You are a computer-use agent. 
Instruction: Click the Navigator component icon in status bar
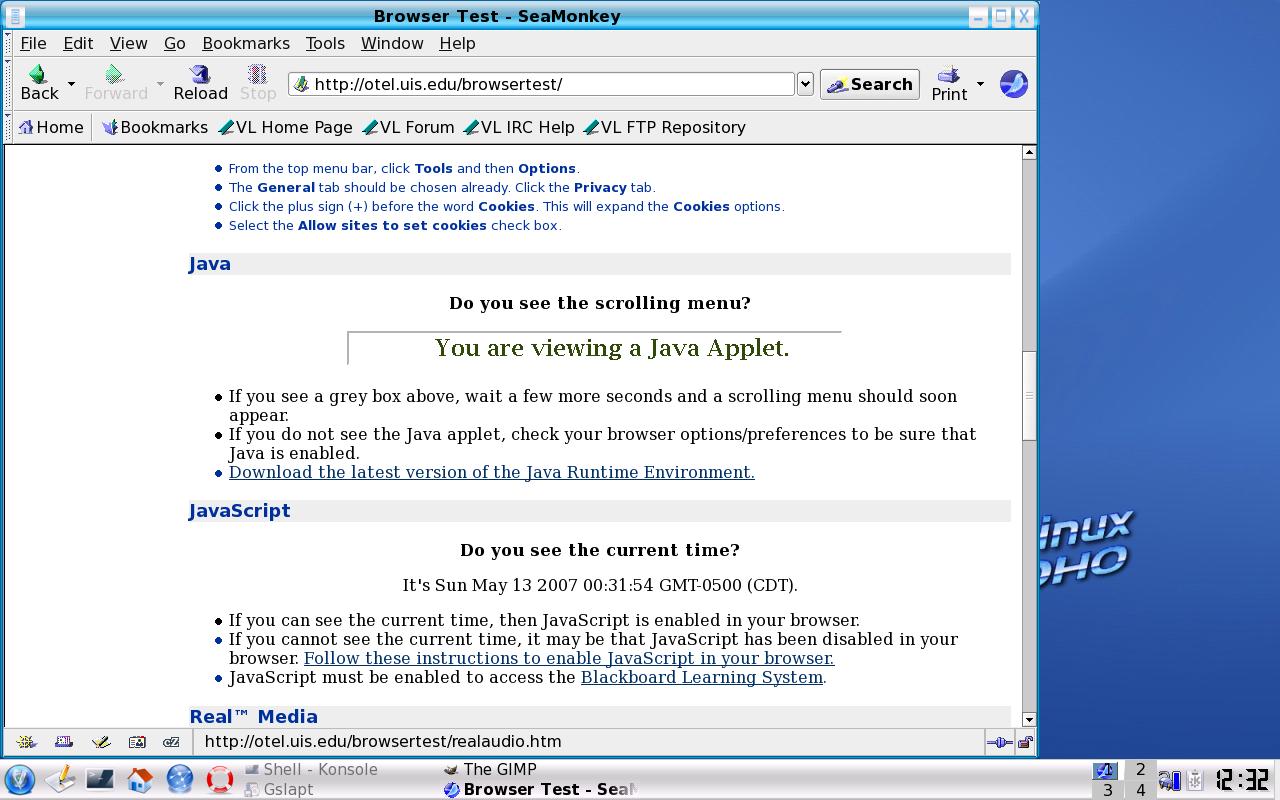click(x=27, y=742)
